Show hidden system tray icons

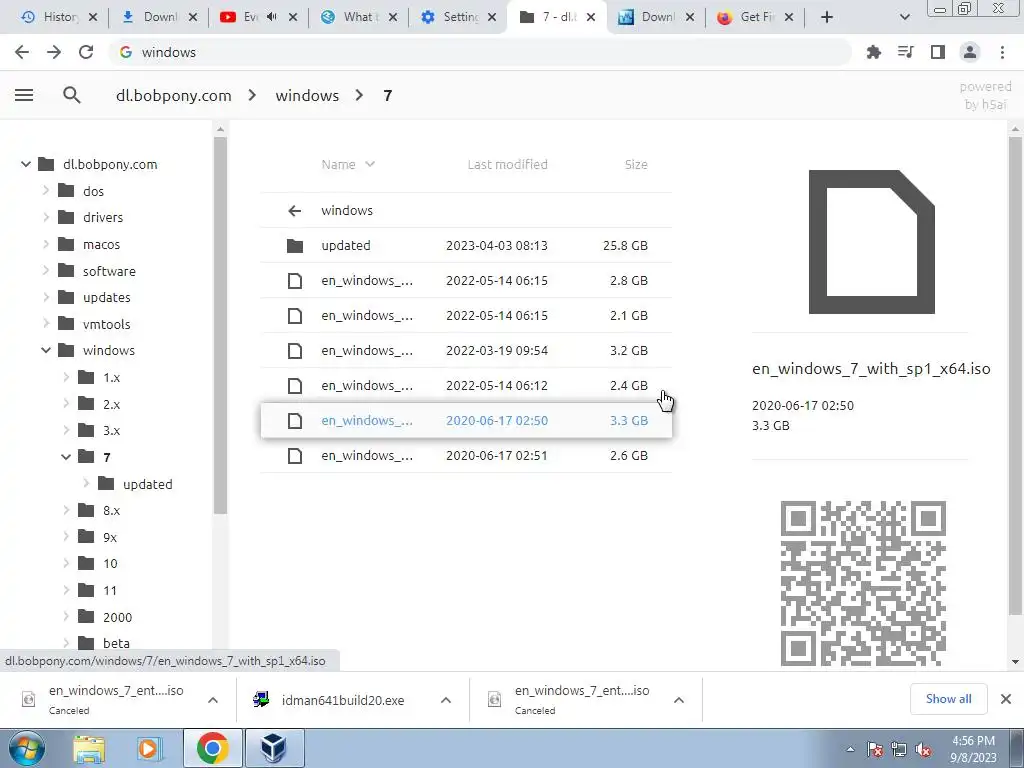click(850, 749)
